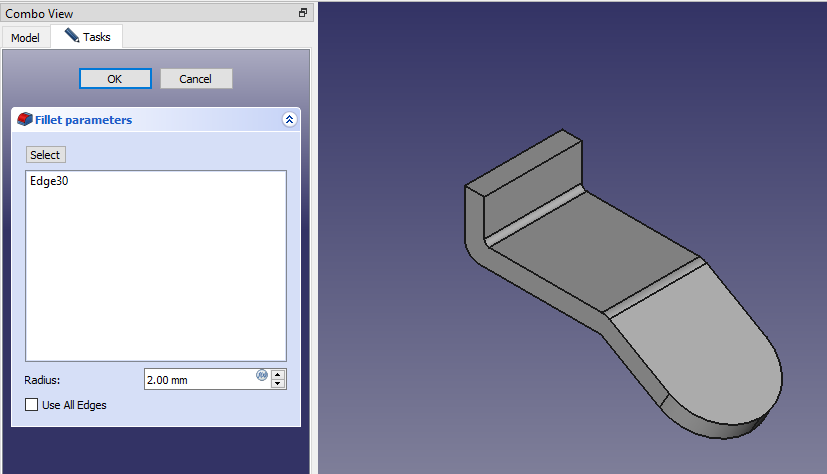
Task: Increase radius with the up spinner arrow
Action: click(279, 375)
